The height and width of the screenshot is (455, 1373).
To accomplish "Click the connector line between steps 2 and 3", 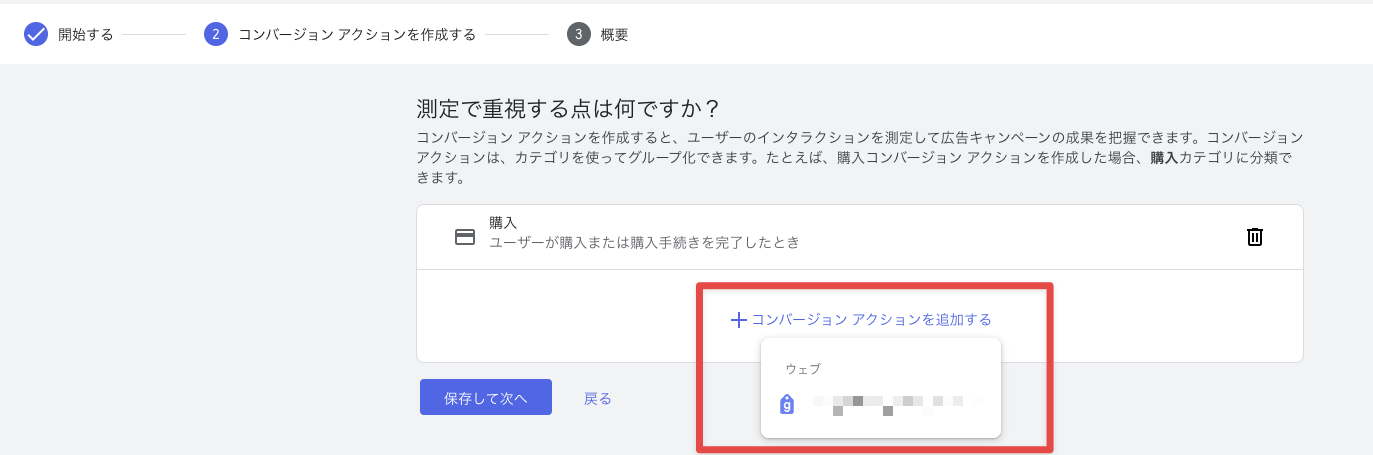I will coord(520,35).
